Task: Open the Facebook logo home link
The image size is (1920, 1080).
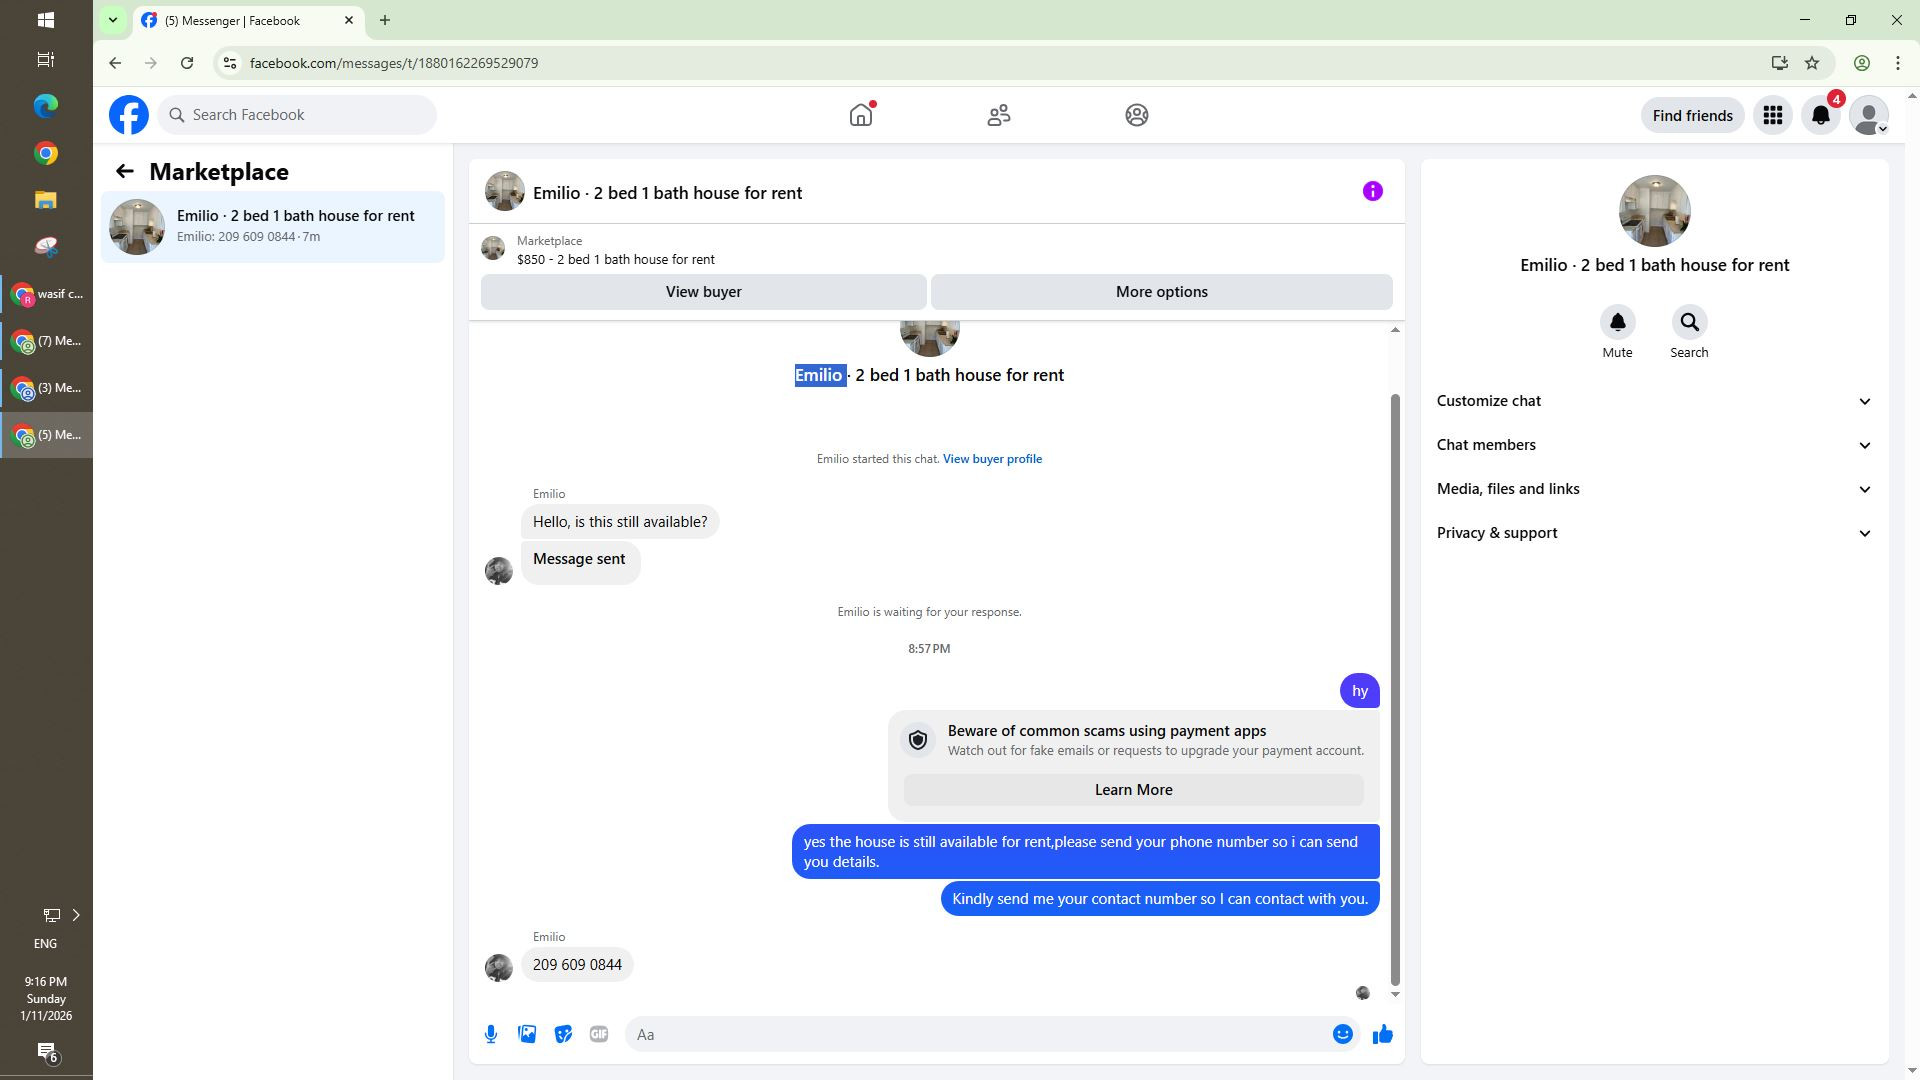Action: [x=129, y=115]
